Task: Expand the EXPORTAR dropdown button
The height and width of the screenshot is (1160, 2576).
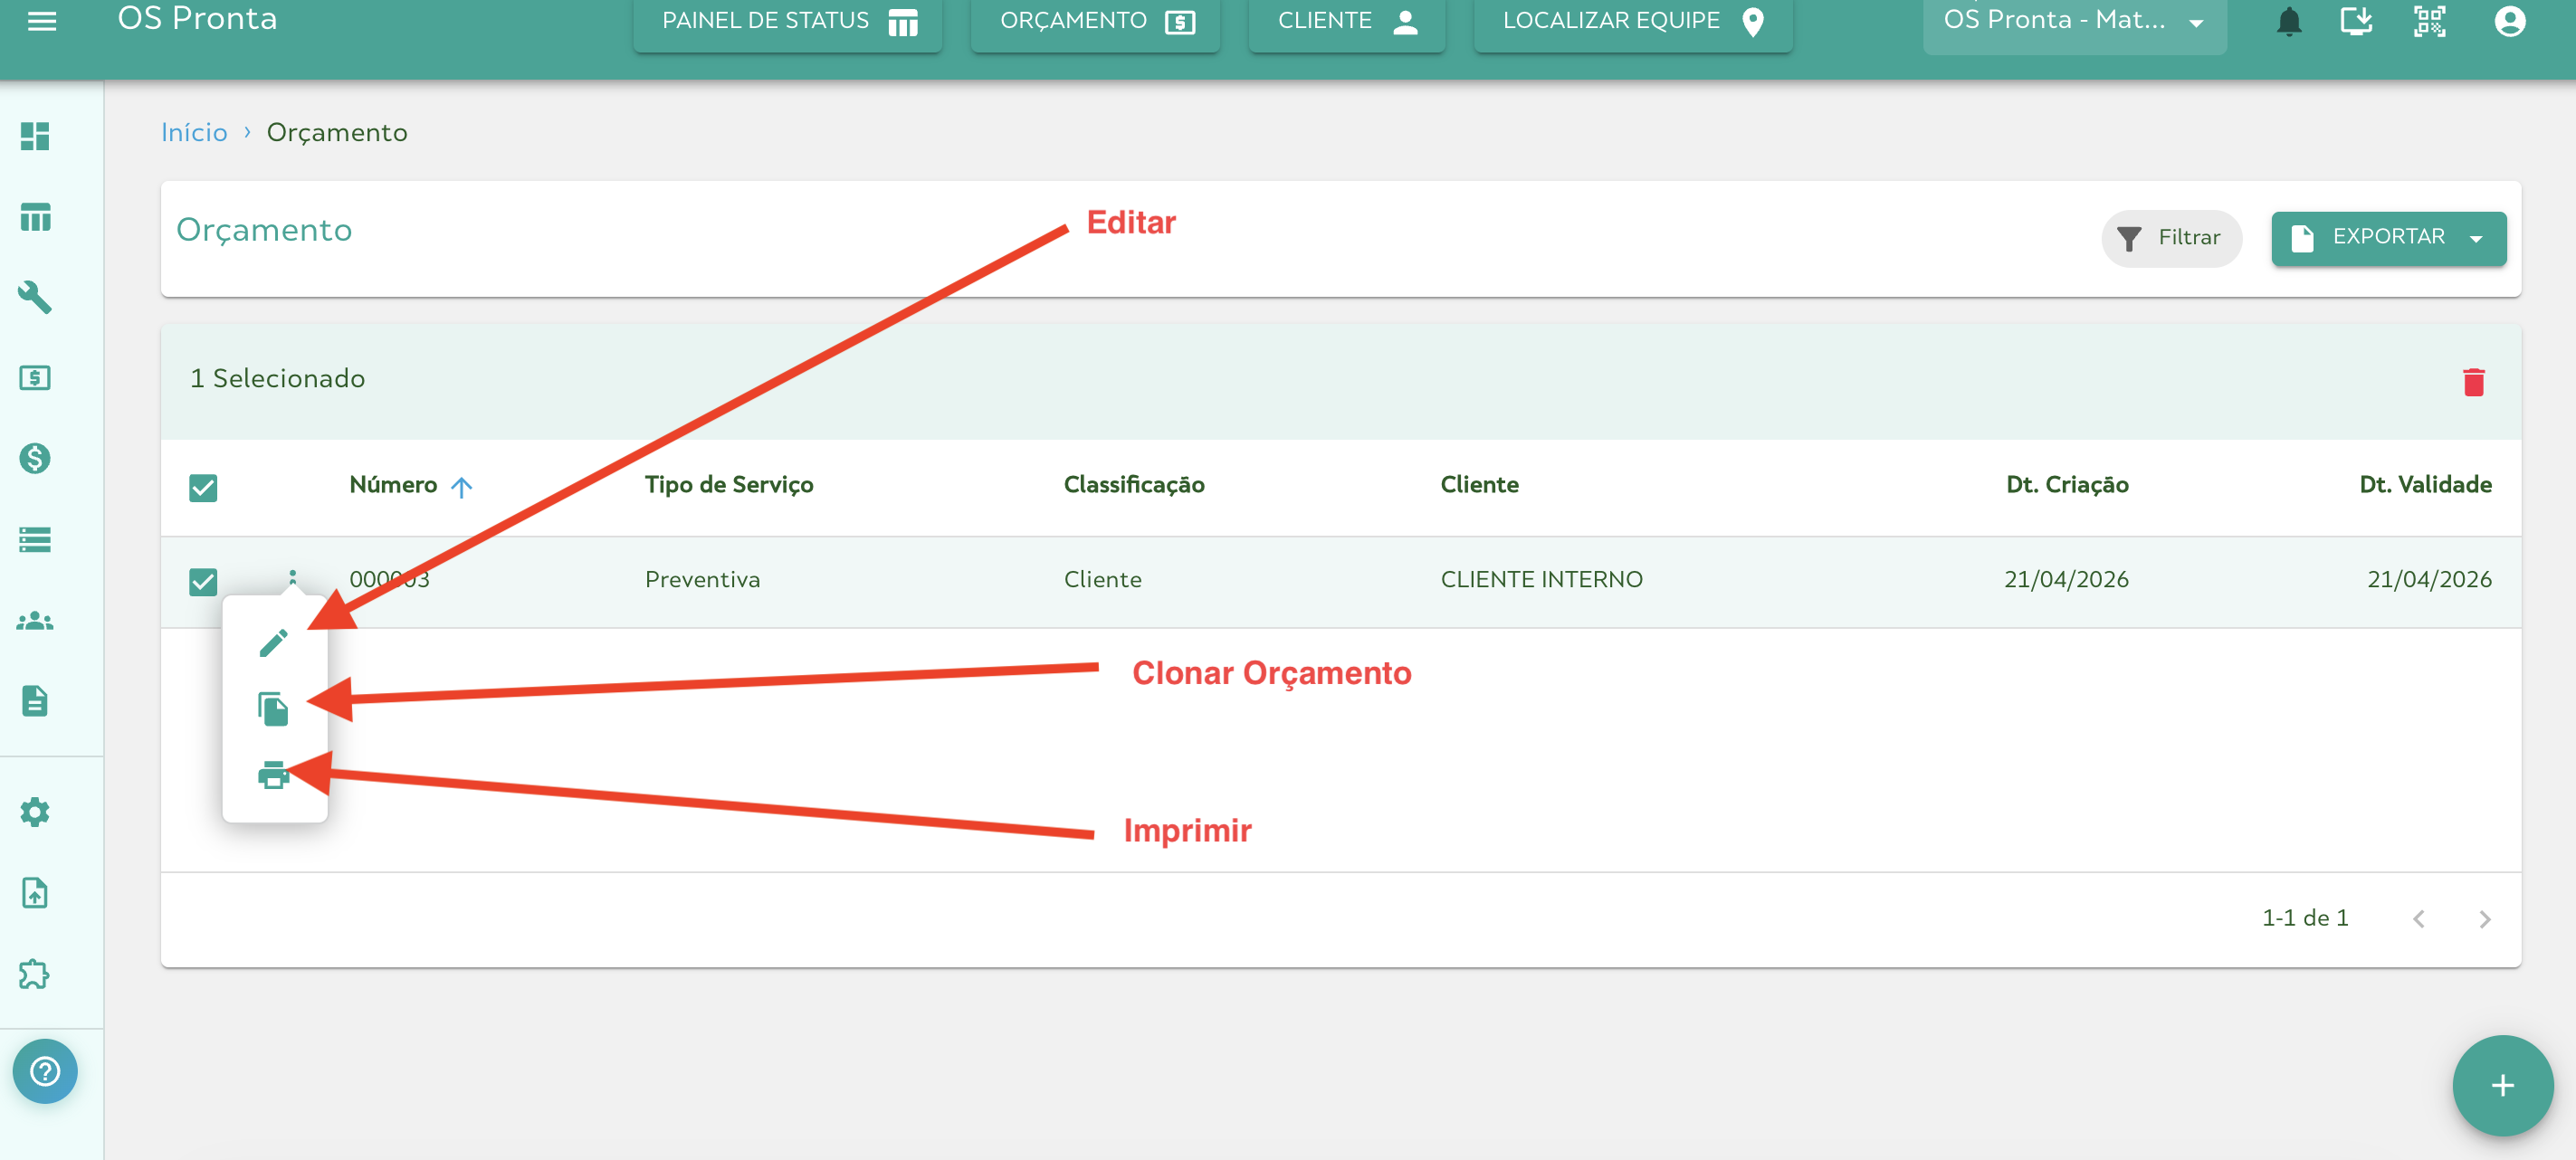Action: click(x=2388, y=237)
